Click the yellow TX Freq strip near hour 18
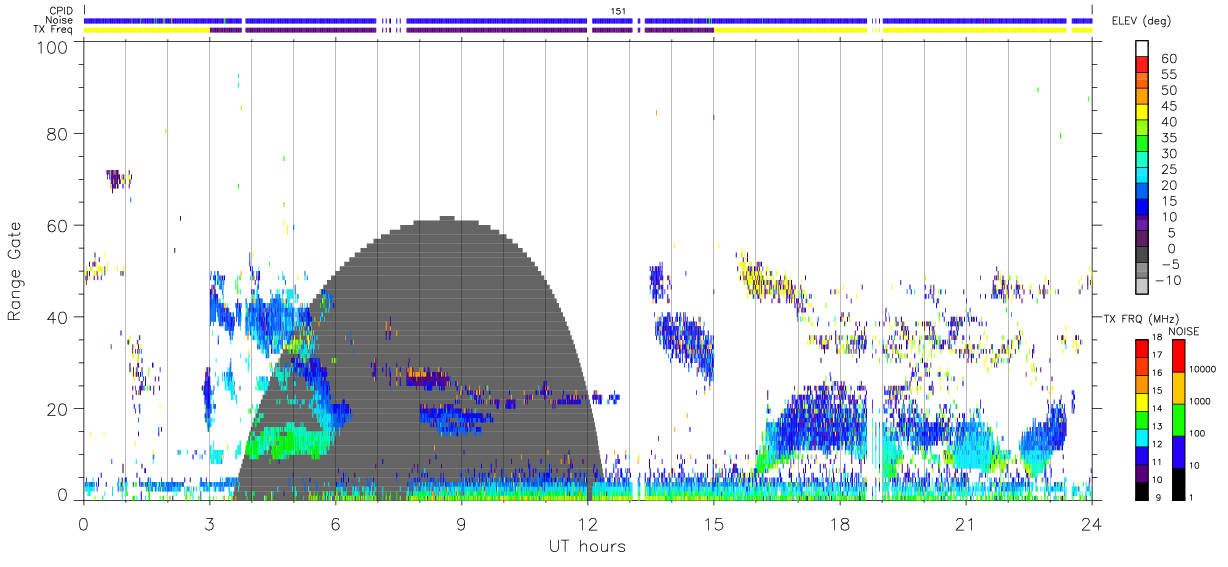Screen dimensions: 1228x567 pos(790,30)
